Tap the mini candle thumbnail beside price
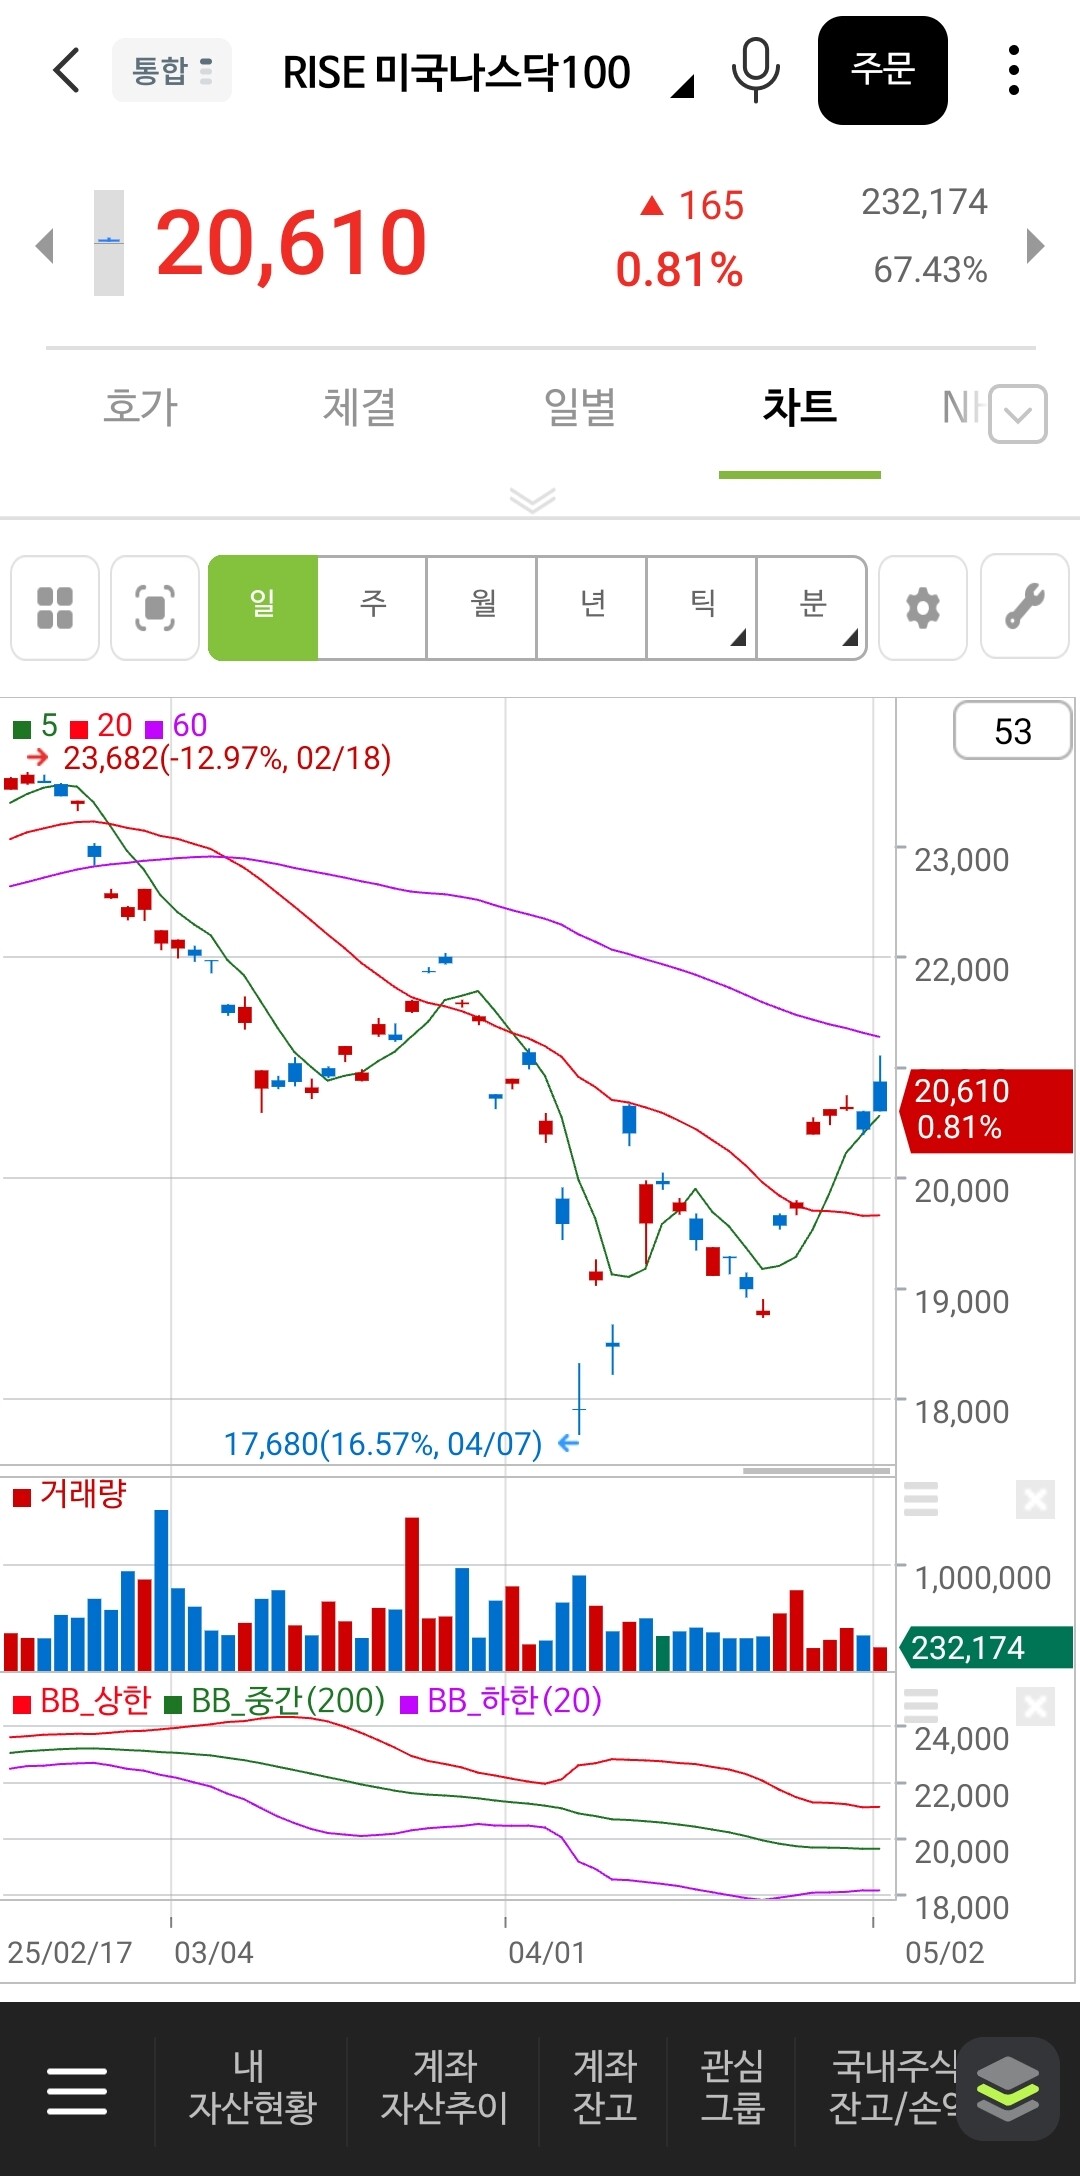This screenshot has width=1080, height=2176. (x=109, y=243)
